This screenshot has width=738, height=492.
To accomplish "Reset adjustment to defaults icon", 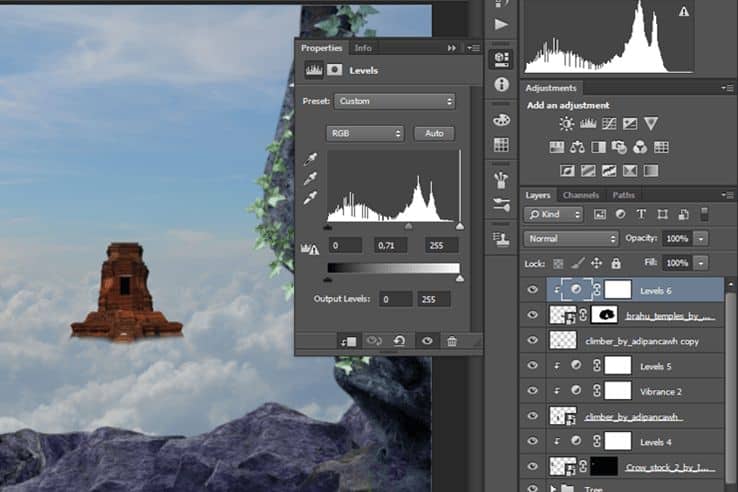I will (x=400, y=340).
